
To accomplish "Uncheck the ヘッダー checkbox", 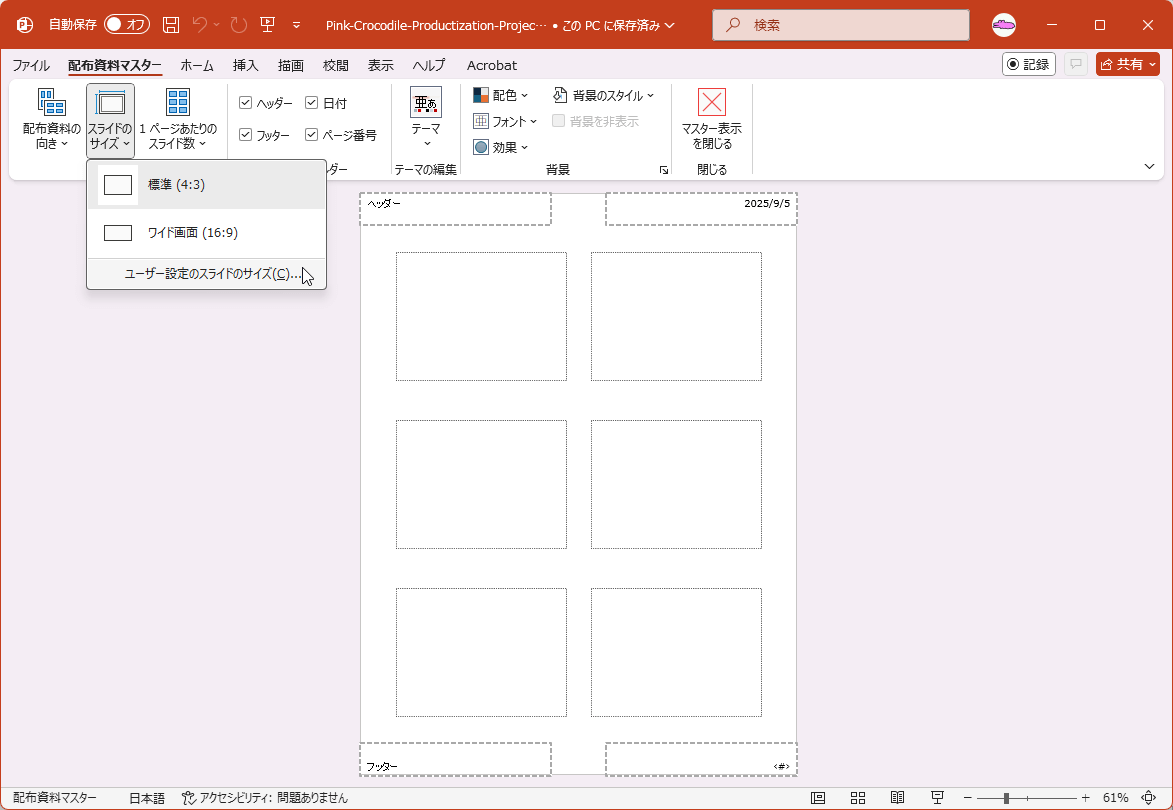I will tap(246, 103).
